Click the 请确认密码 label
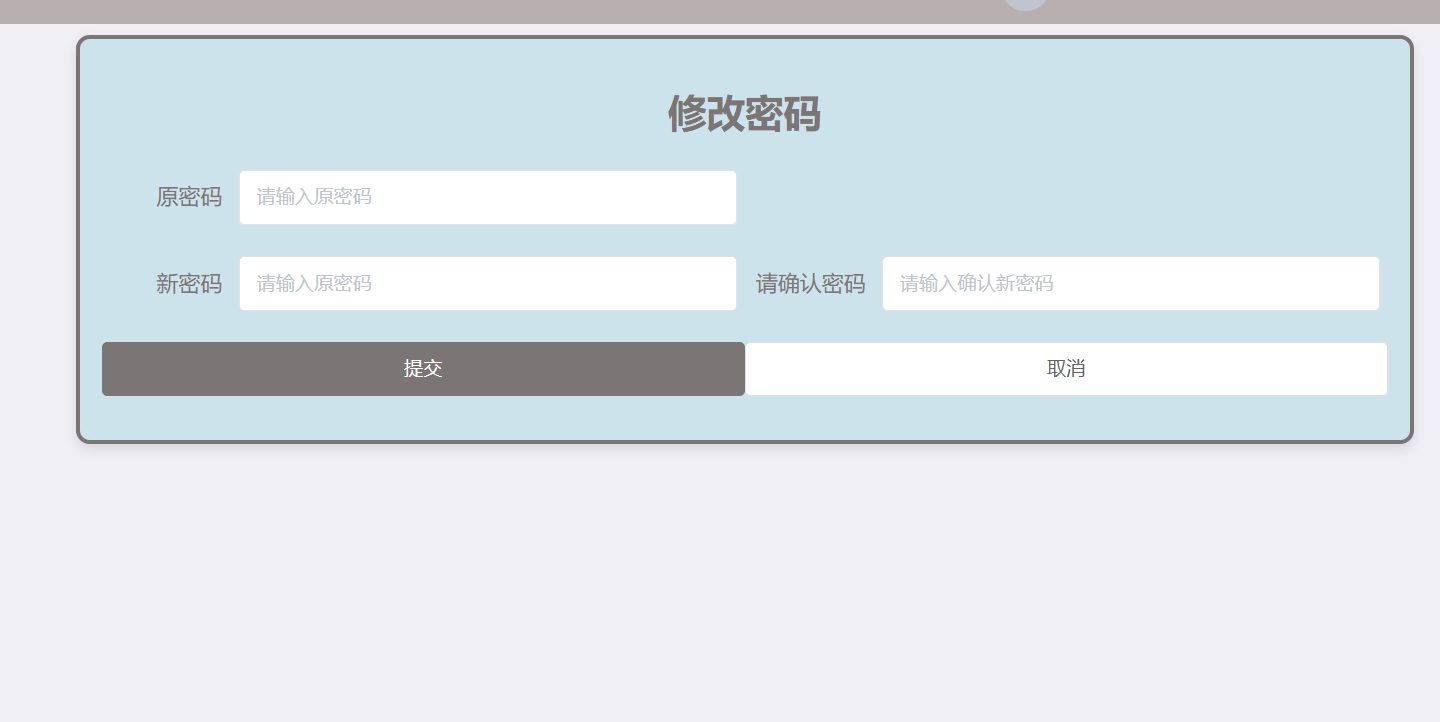Image resolution: width=1440 pixels, height=722 pixels. coord(810,284)
